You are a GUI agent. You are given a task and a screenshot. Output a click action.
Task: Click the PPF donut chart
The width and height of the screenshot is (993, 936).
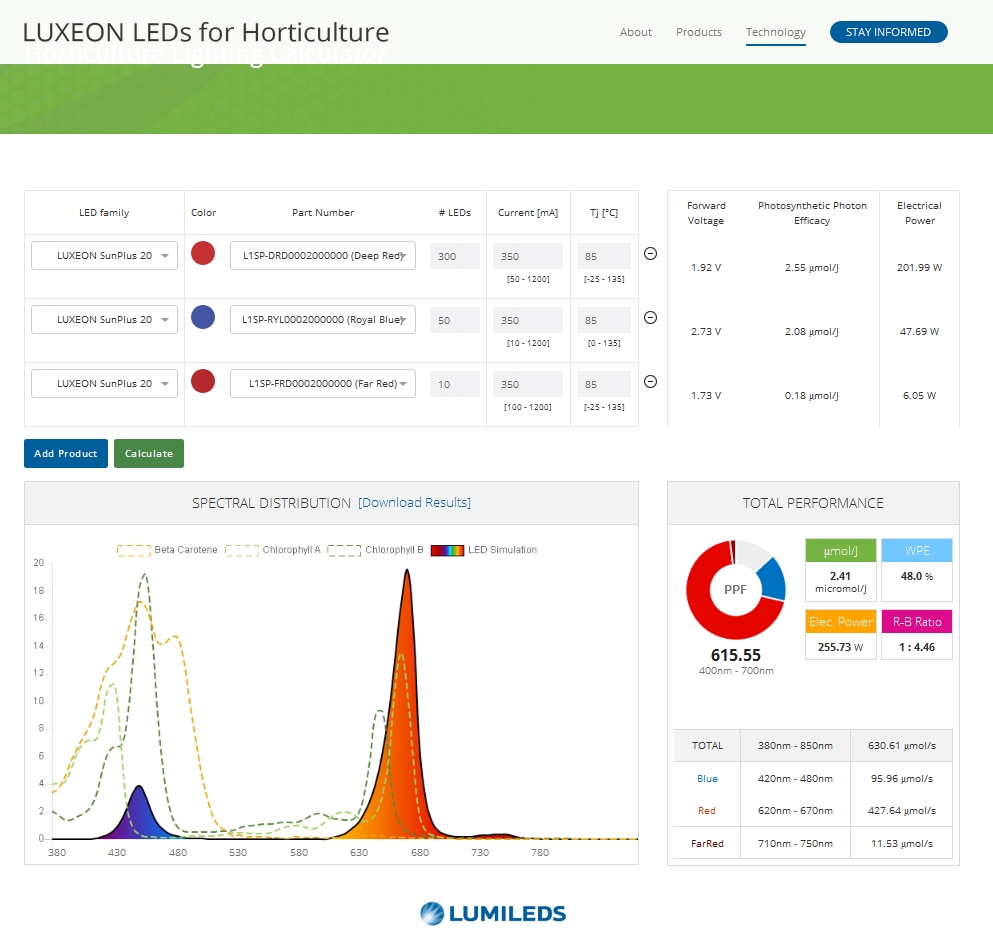click(735, 590)
